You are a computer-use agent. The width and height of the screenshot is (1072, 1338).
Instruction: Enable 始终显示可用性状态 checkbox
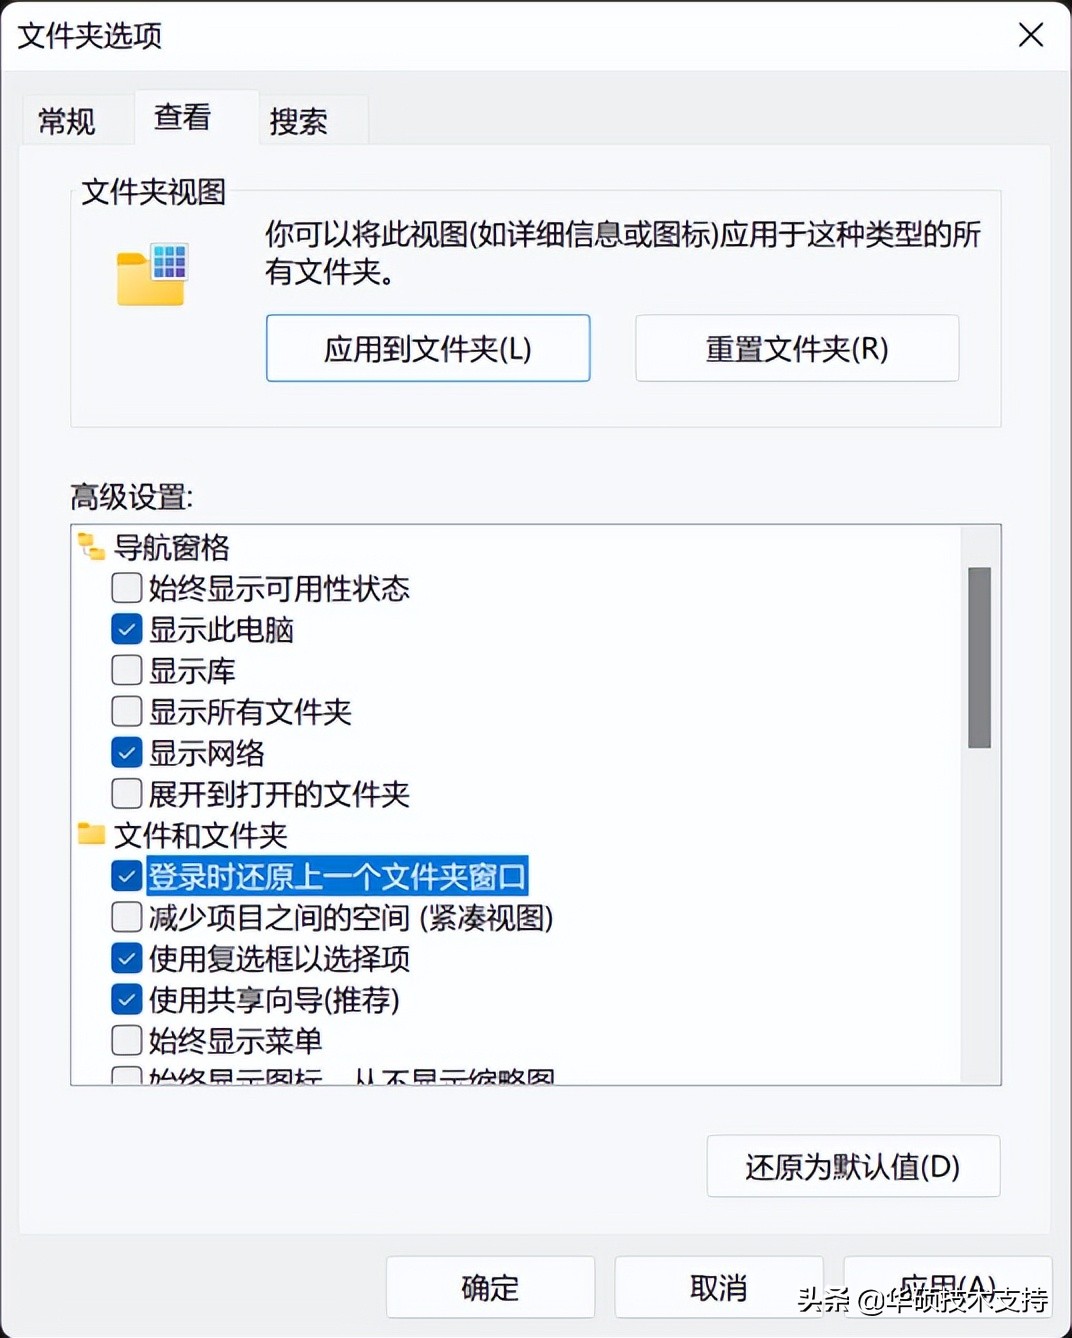point(126,588)
